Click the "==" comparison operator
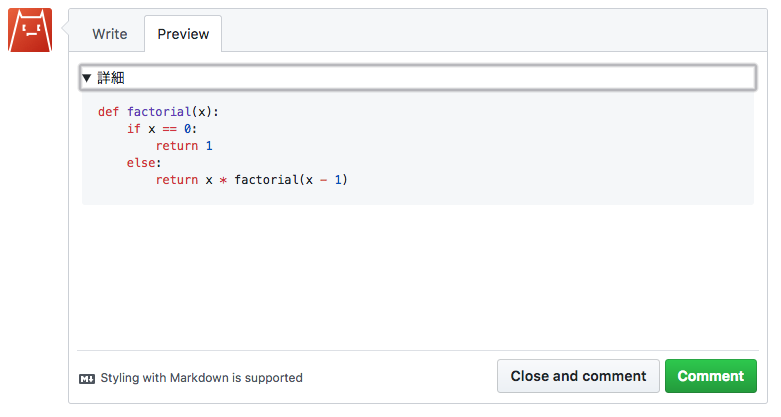Viewport: 781px width, 417px height. coord(170,129)
